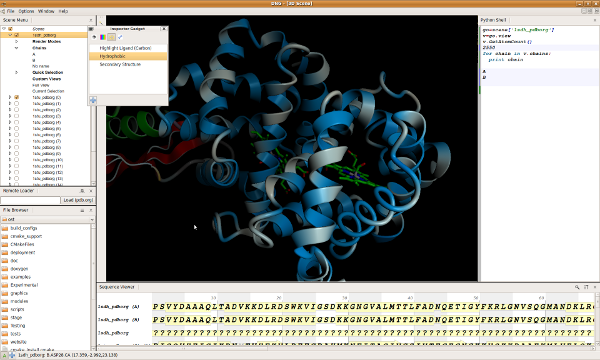
Task: Open the cmake_support folder
Action: point(26,236)
